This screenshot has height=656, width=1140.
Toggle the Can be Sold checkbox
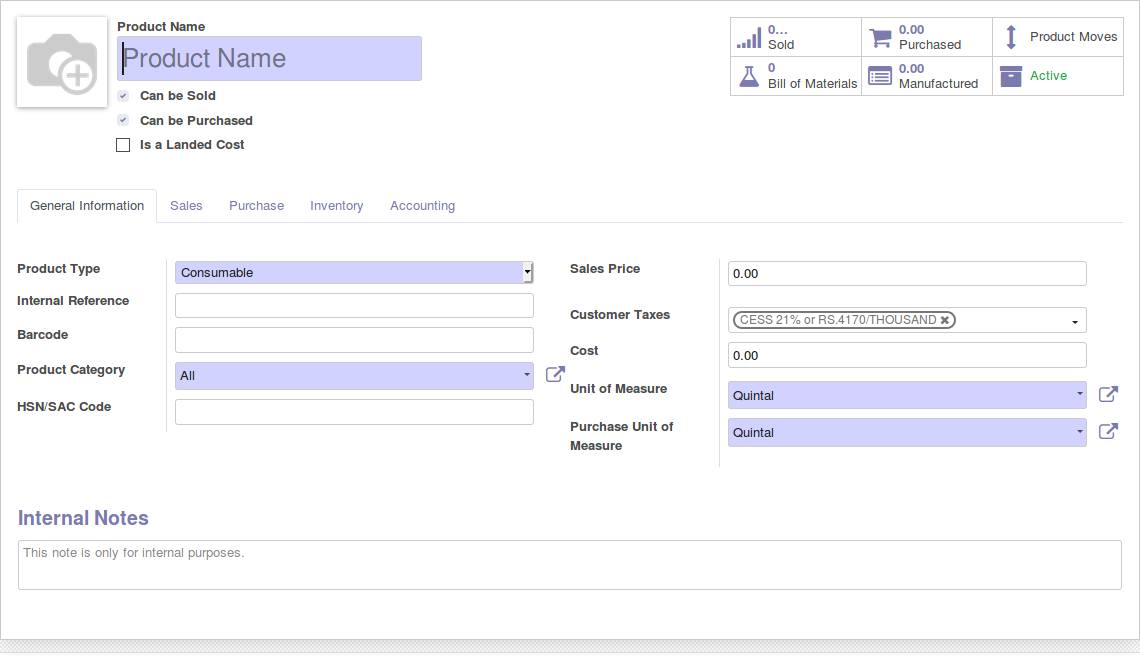[123, 96]
